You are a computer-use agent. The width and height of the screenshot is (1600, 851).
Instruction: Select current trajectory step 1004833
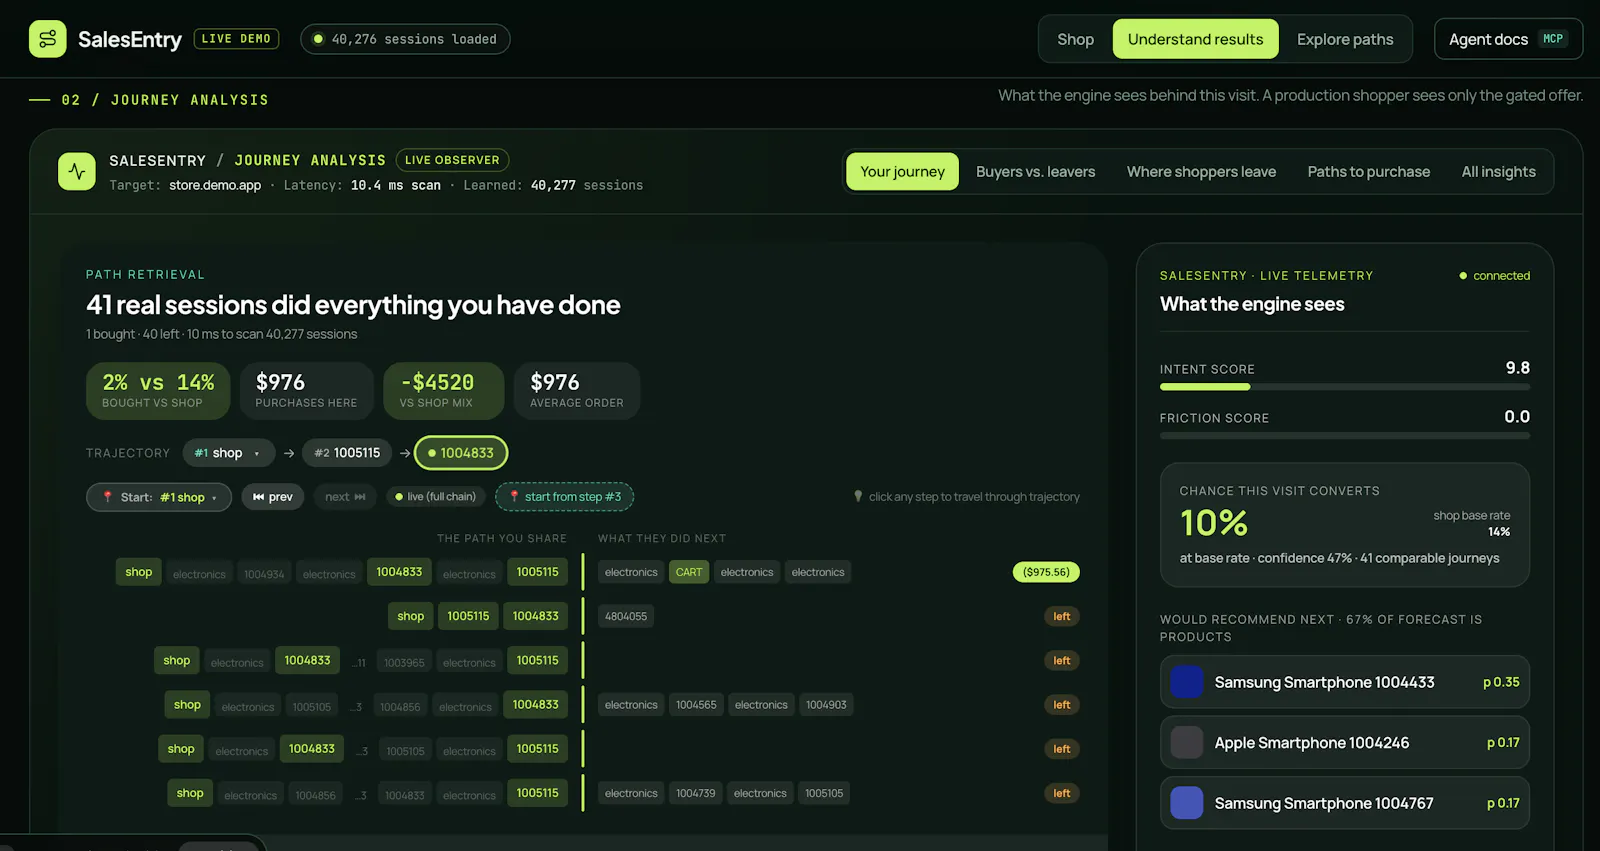point(461,453)
